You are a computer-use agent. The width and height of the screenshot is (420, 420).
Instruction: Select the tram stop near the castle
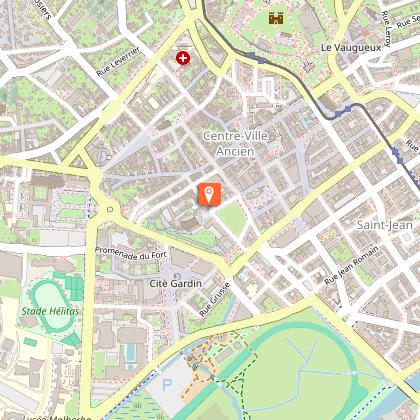(x=256, y=58)
